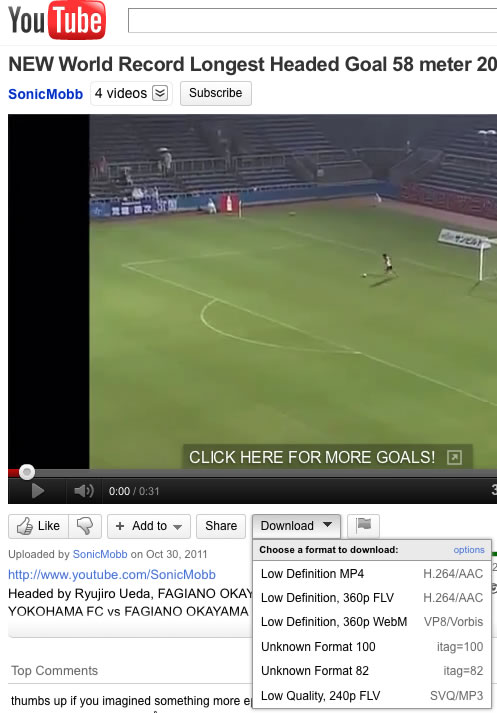Click CLICK HERE FOR MORE GOALS annotation
The width and height of the screenshot is (497, 713).
(x=312, y=457)
